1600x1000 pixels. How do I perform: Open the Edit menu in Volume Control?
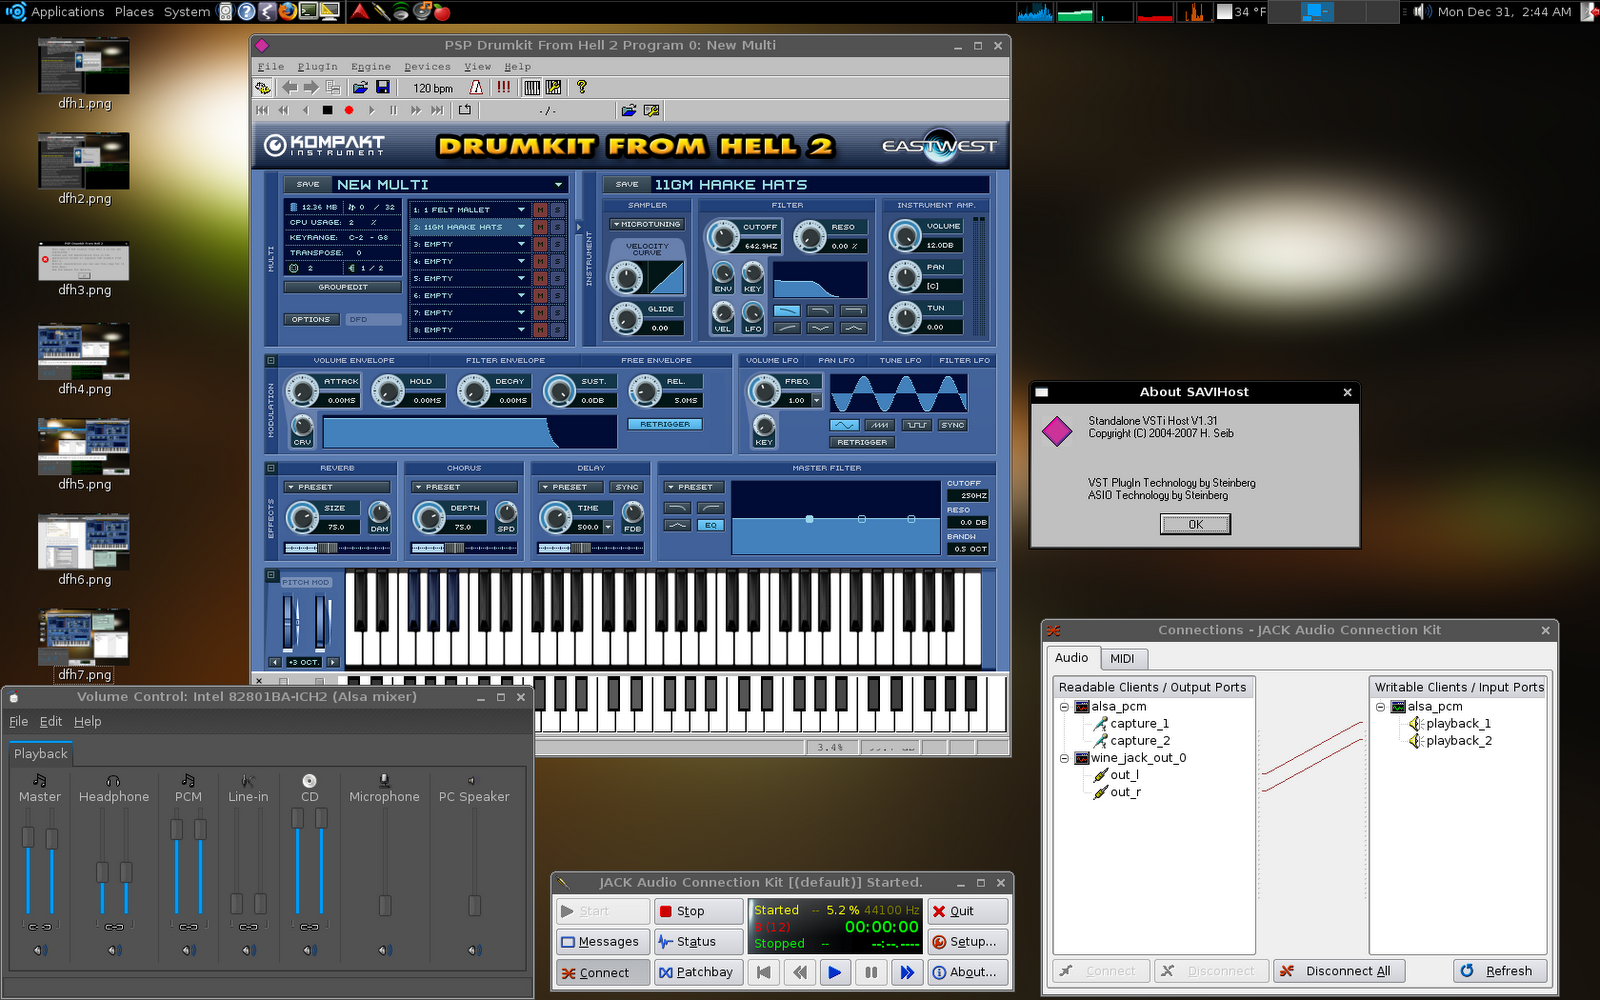click(51, 721)
